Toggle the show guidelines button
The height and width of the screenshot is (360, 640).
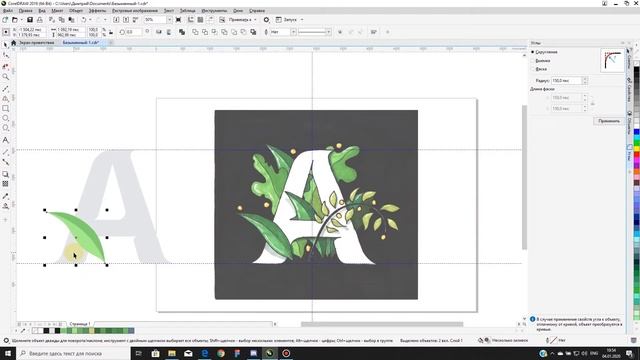tap(210, 20)
